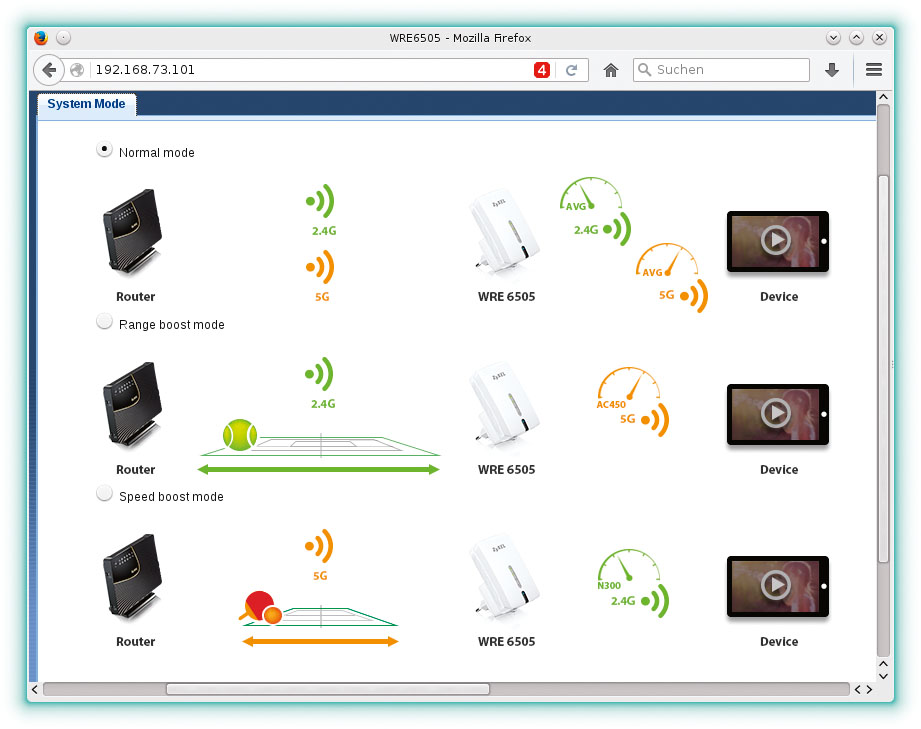The height and width of the screenshot is (729, 921).
Task: Click the red blocker badge showing 4
Action: click(542, 70)
